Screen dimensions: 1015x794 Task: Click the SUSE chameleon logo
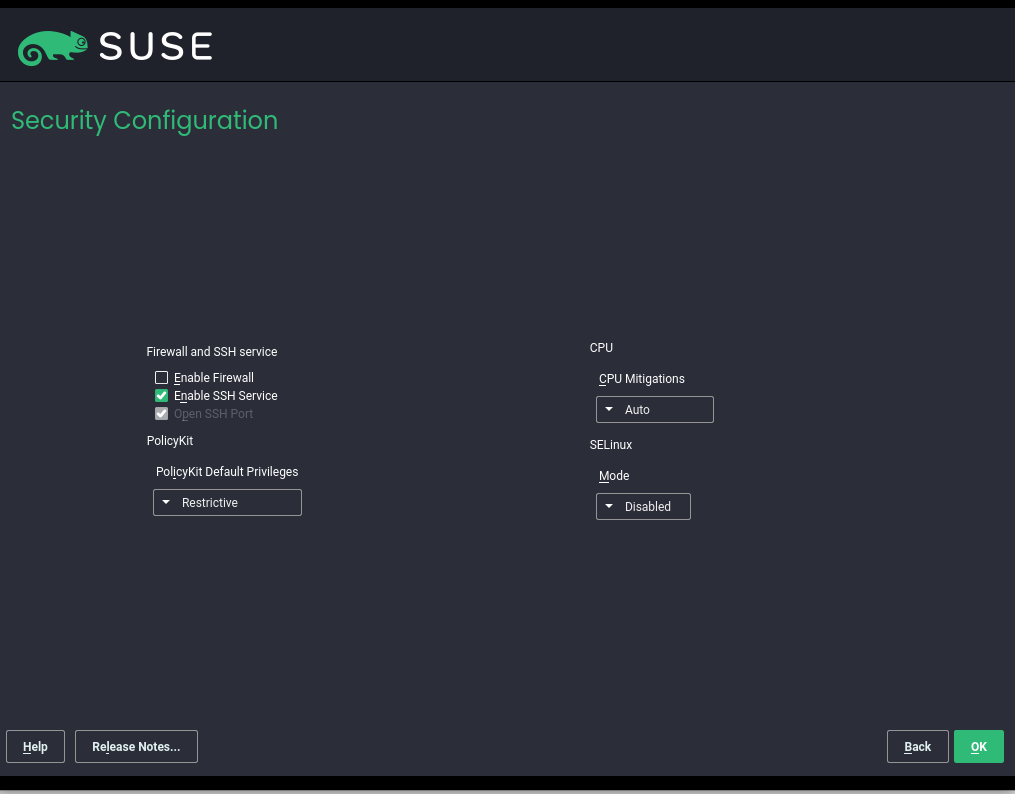coord(52,45)
